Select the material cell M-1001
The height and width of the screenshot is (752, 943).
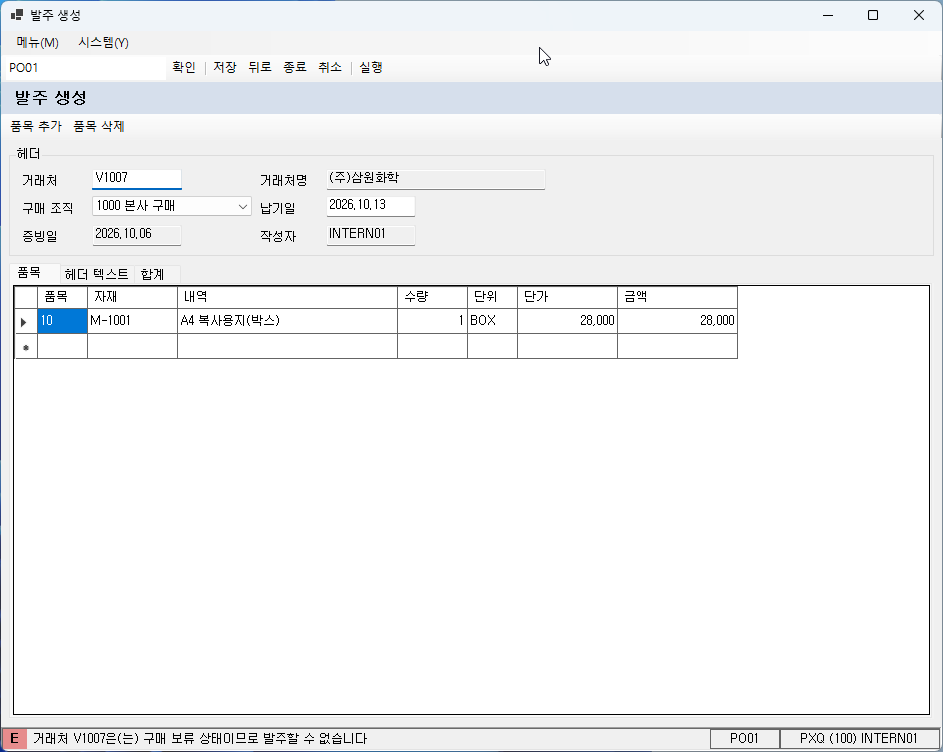pos(132,321)
